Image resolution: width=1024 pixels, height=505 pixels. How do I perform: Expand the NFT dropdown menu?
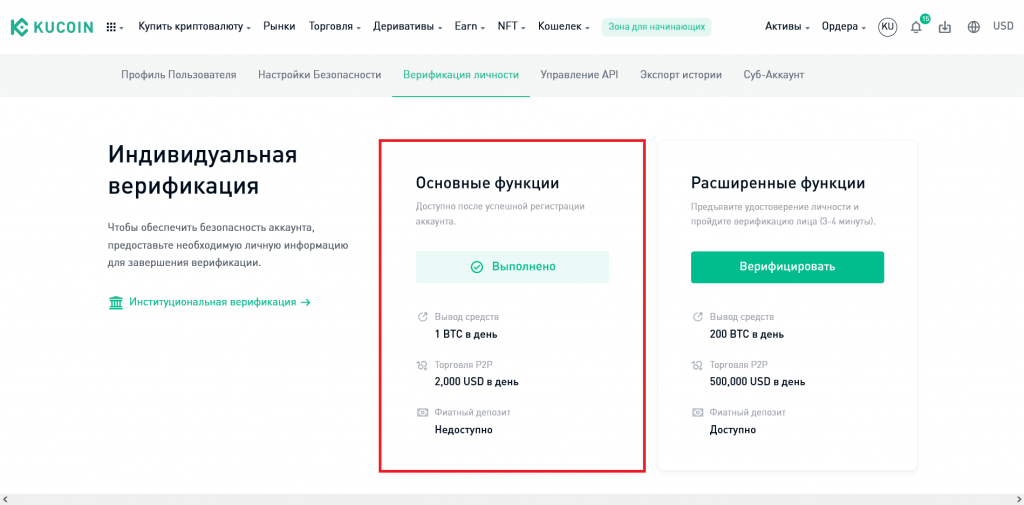(x=511, y=27)
